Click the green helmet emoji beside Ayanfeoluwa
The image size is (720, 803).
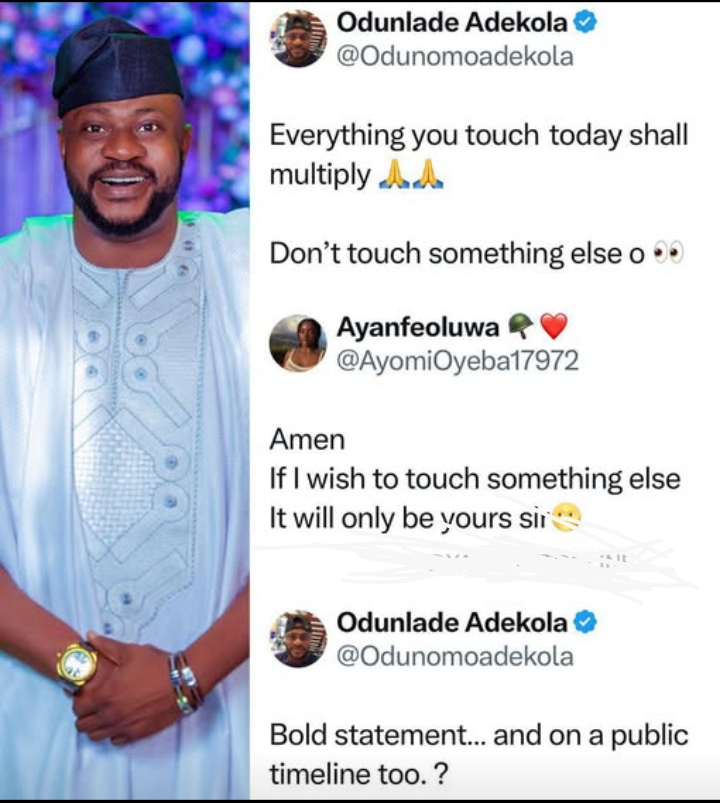point(521,326)
